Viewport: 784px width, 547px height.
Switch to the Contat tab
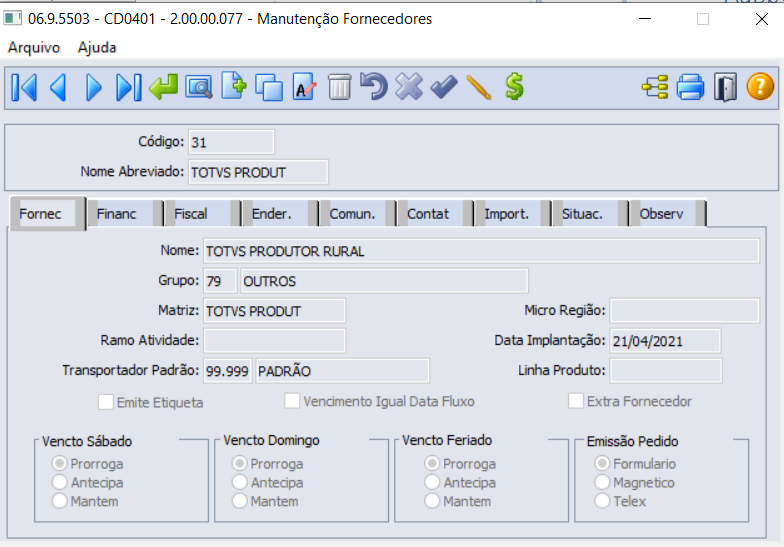[435, 214]
